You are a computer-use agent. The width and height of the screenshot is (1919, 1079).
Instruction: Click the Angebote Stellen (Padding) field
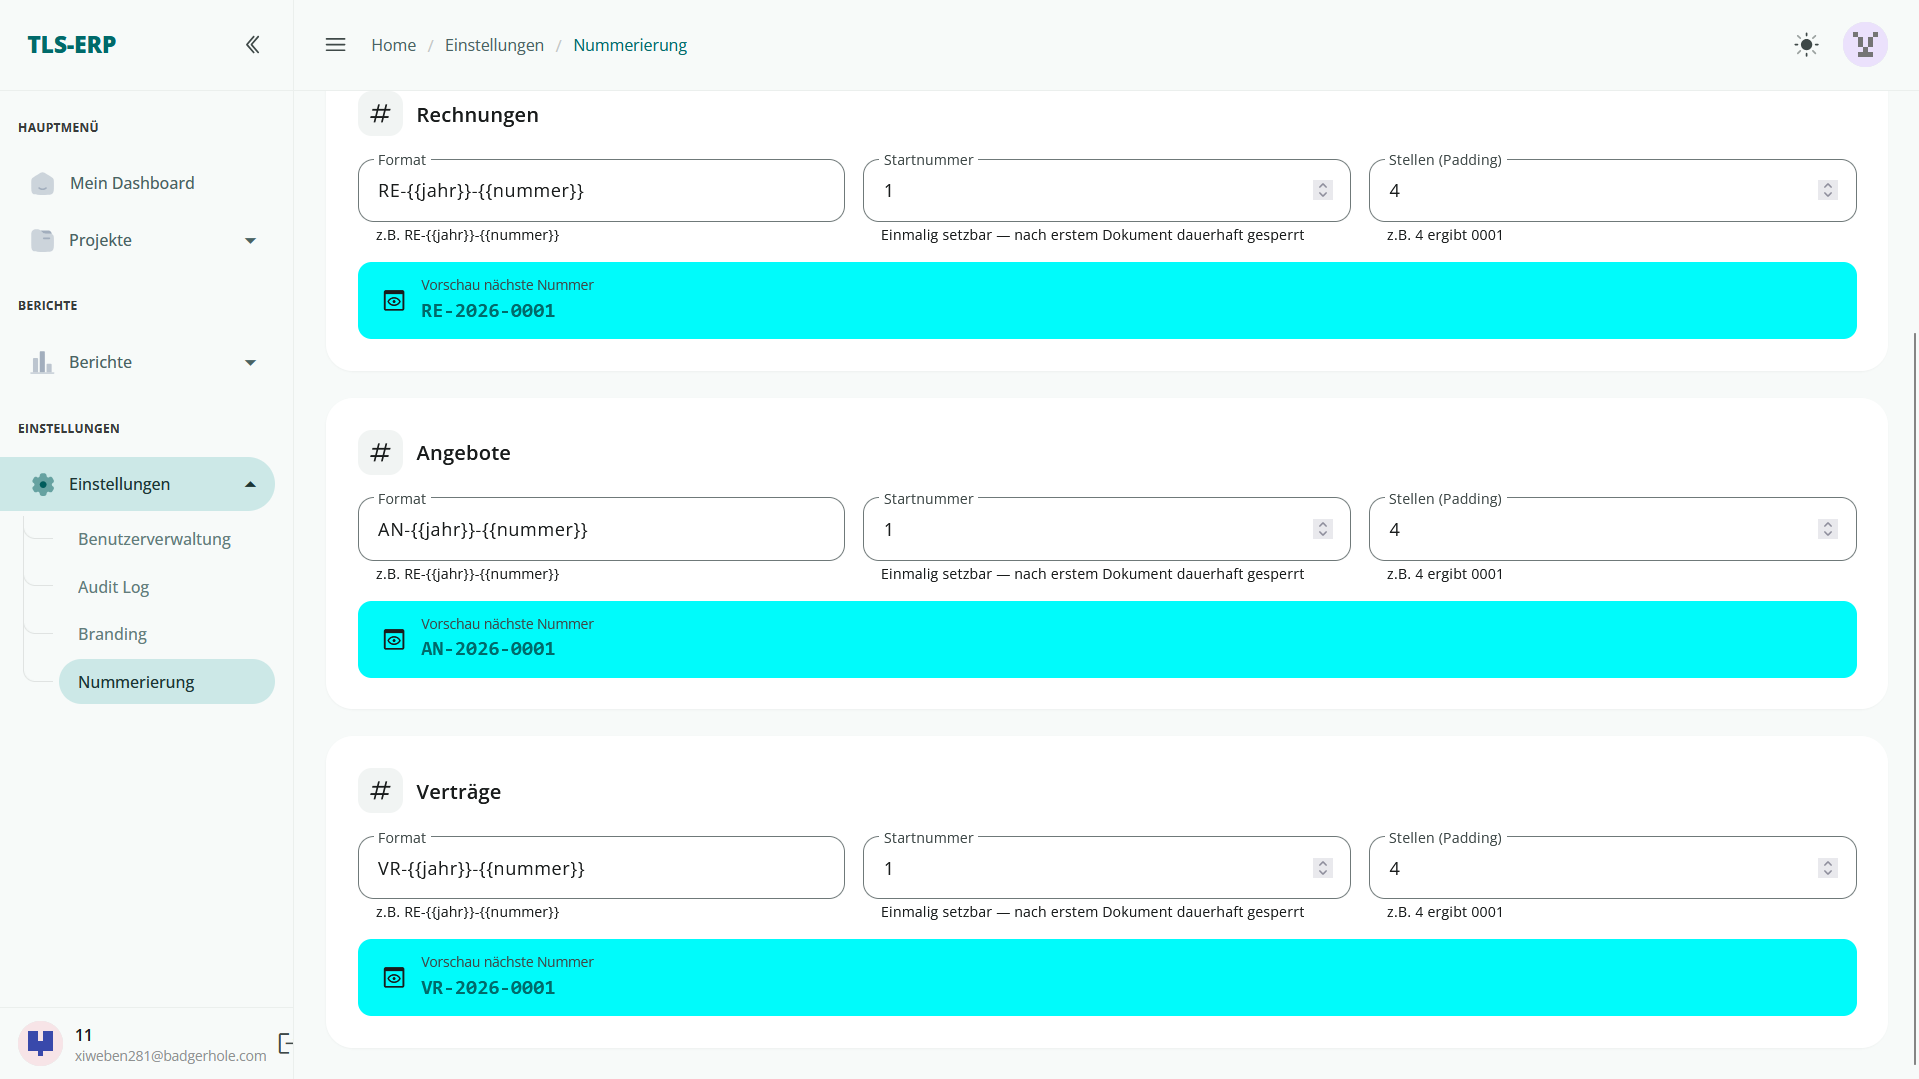pyautogui.click(x=1612, y=529)
